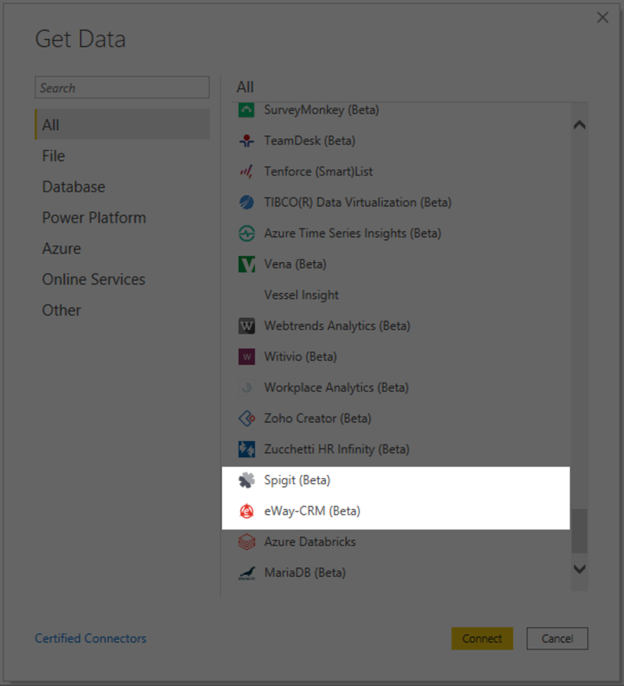Click the Vena connector icon
The image size is (624, 686).
coord(246,264)
